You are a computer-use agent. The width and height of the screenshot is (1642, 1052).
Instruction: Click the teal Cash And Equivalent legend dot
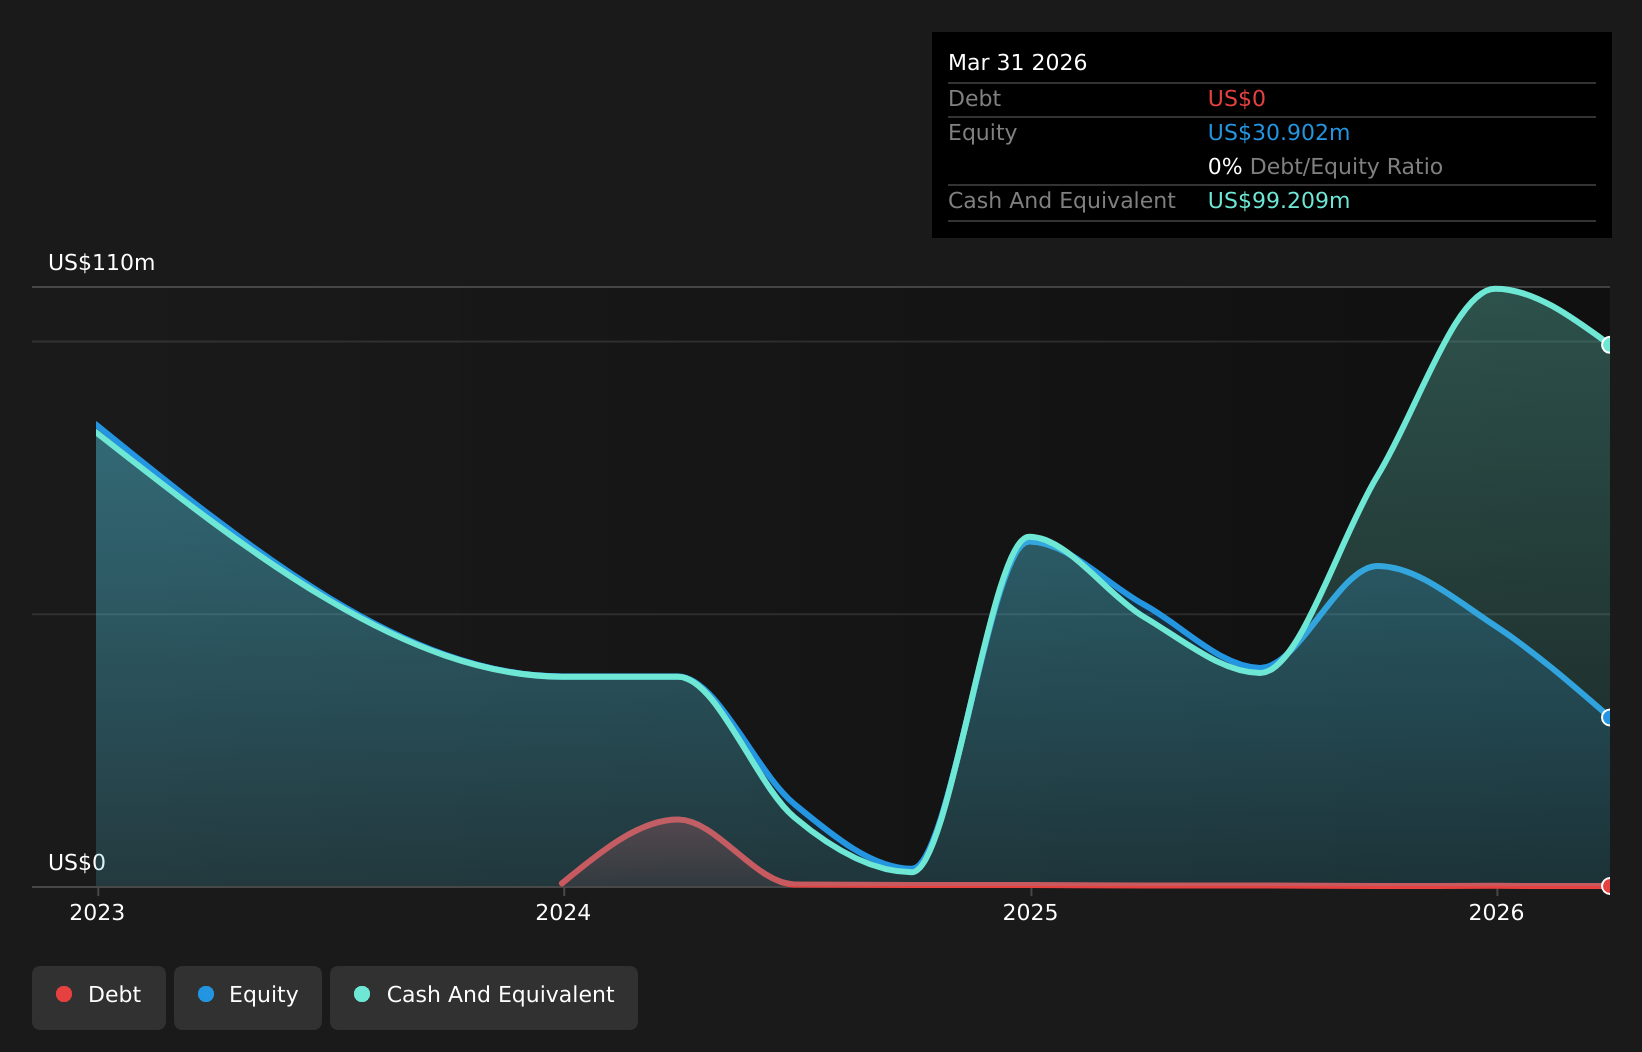click(x=362, y=994)
